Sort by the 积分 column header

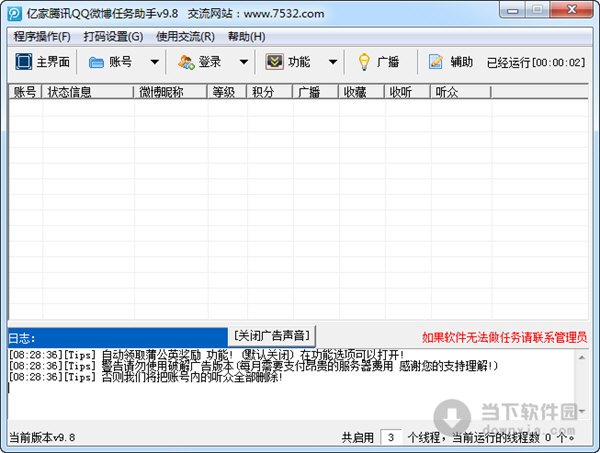[x=270, y=92]
